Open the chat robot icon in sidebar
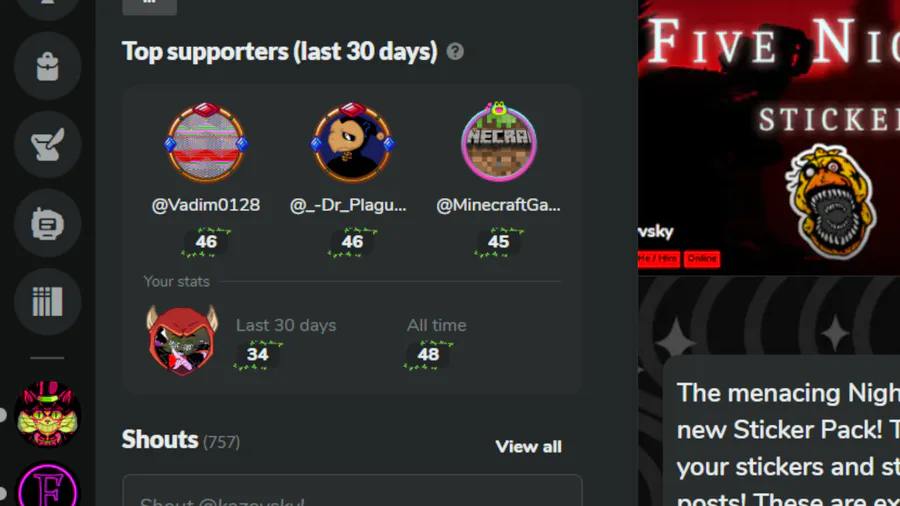900x506 pixels. [48, 224]
